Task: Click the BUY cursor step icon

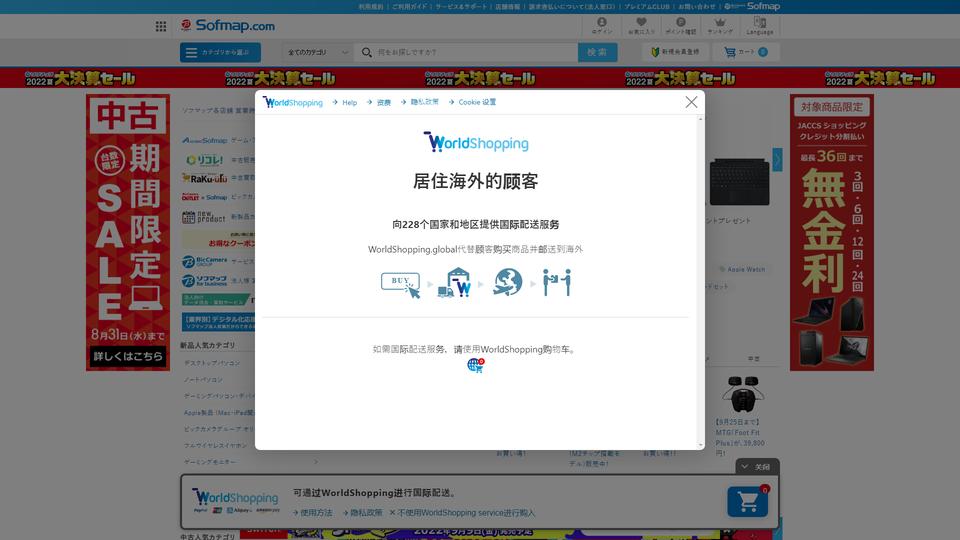Action: [401, 284]
